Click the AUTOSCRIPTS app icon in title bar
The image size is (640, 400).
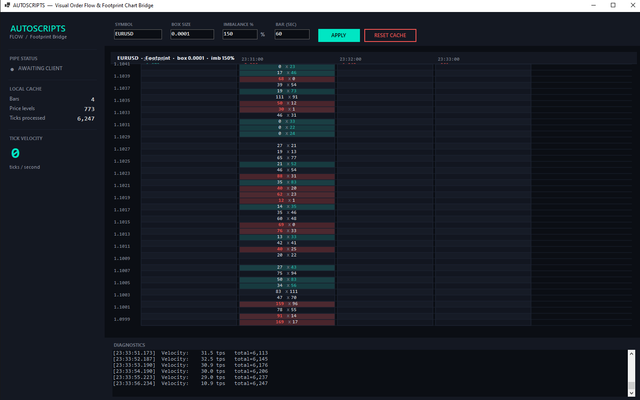7,5
